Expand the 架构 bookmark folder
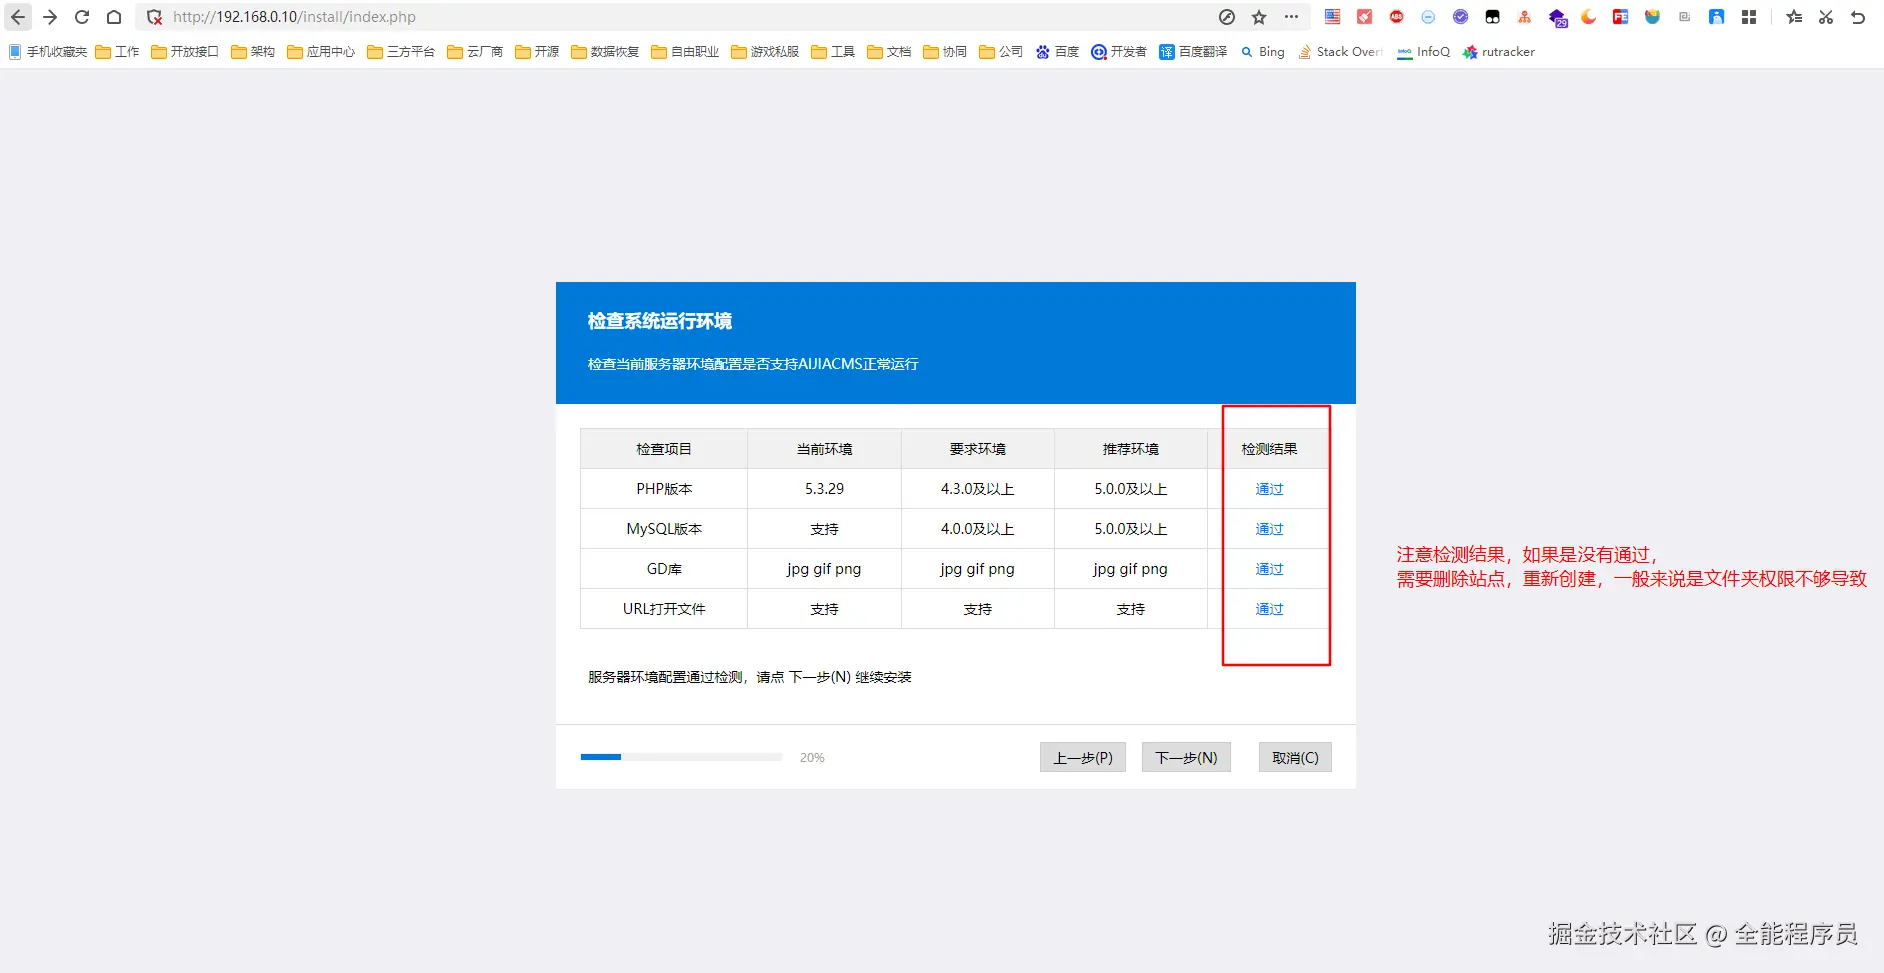The image size is (1884, 973). tap(253, 52)
